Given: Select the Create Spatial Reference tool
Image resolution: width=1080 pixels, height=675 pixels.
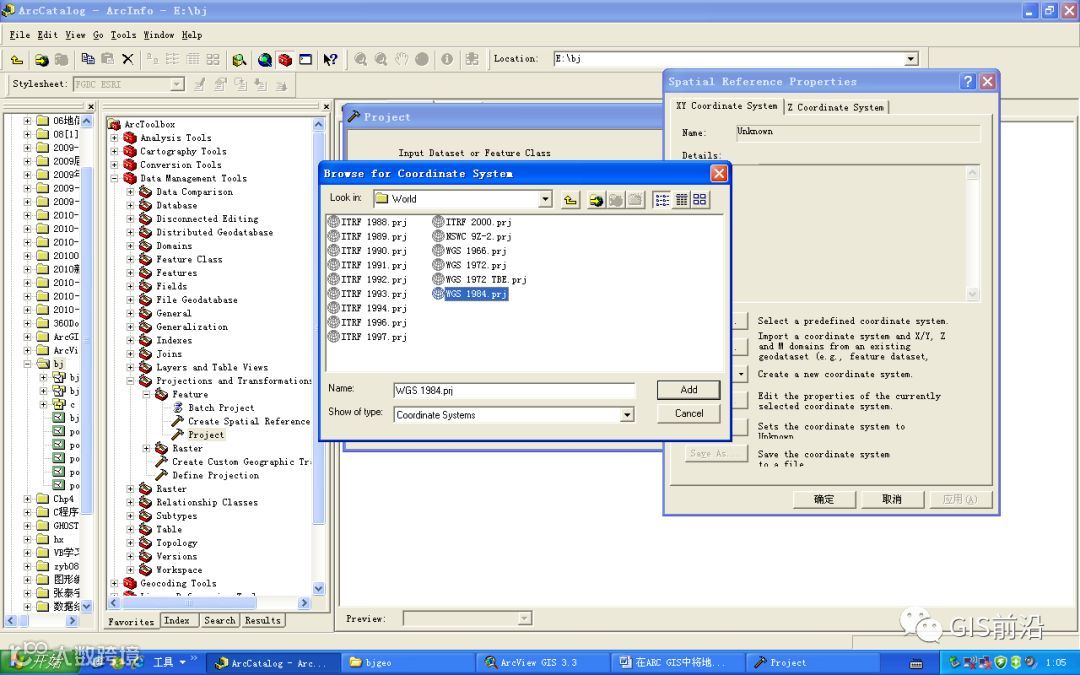Looking at the screenshot, I should pos(241,421).
